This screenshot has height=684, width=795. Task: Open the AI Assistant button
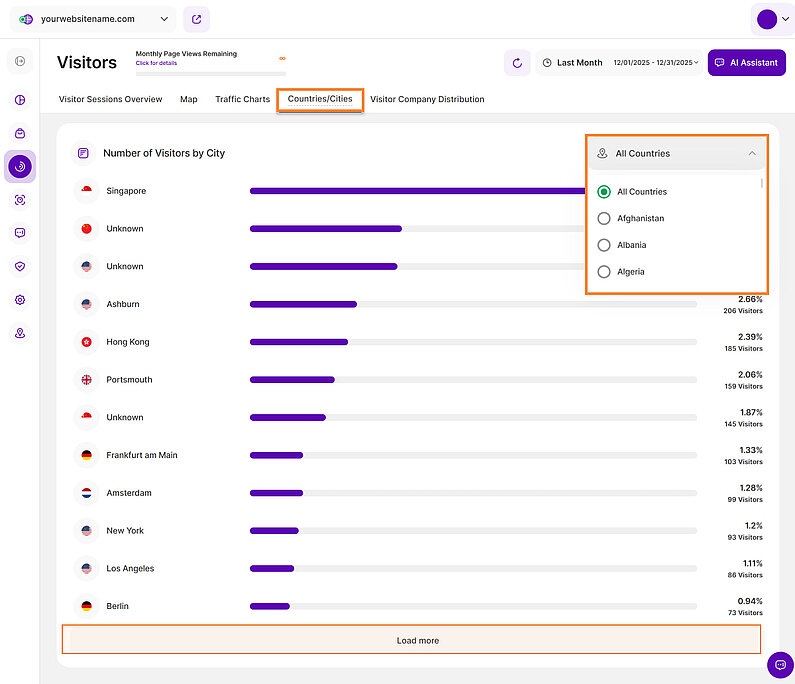746,63
